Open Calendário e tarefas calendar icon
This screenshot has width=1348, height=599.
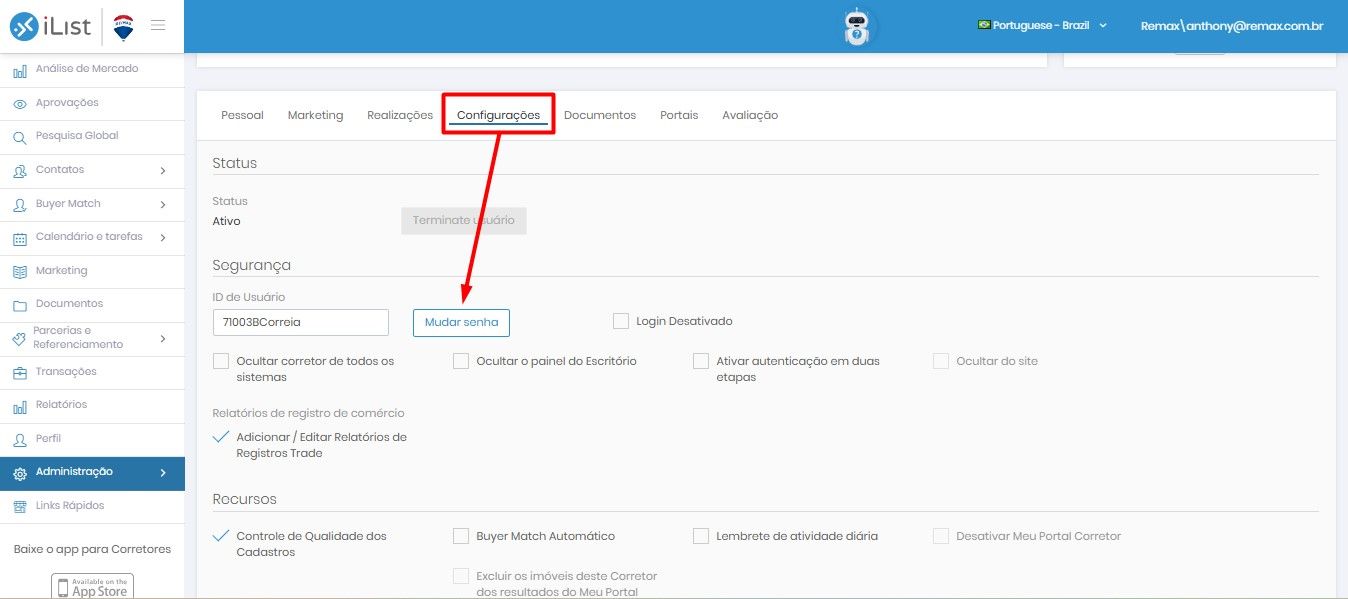20,238
